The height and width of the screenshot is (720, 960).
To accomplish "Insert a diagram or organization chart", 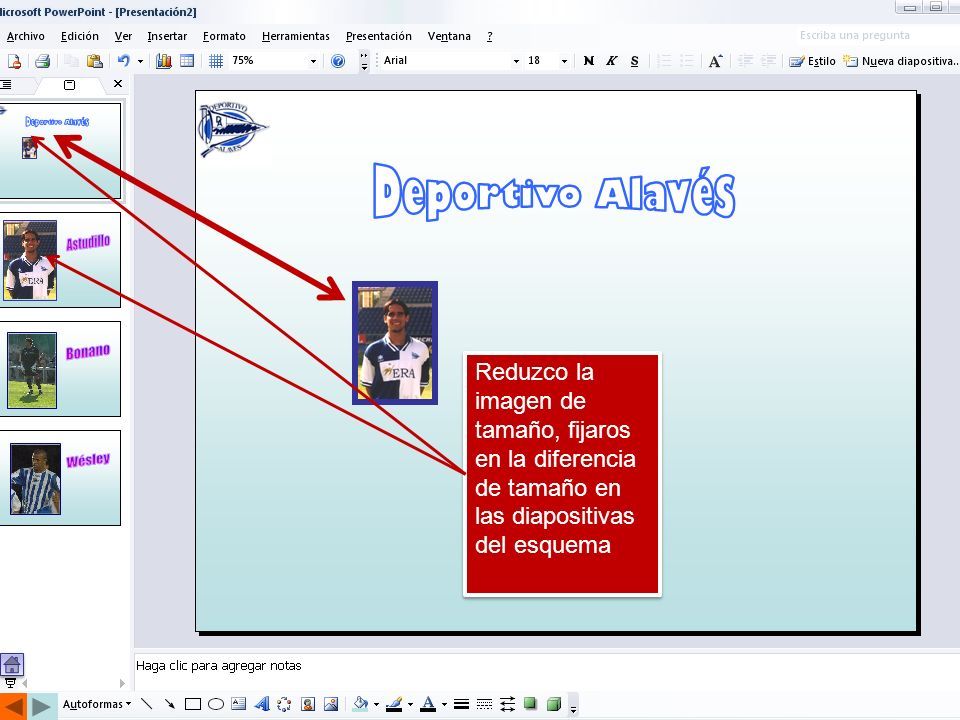I will (284, 704).
